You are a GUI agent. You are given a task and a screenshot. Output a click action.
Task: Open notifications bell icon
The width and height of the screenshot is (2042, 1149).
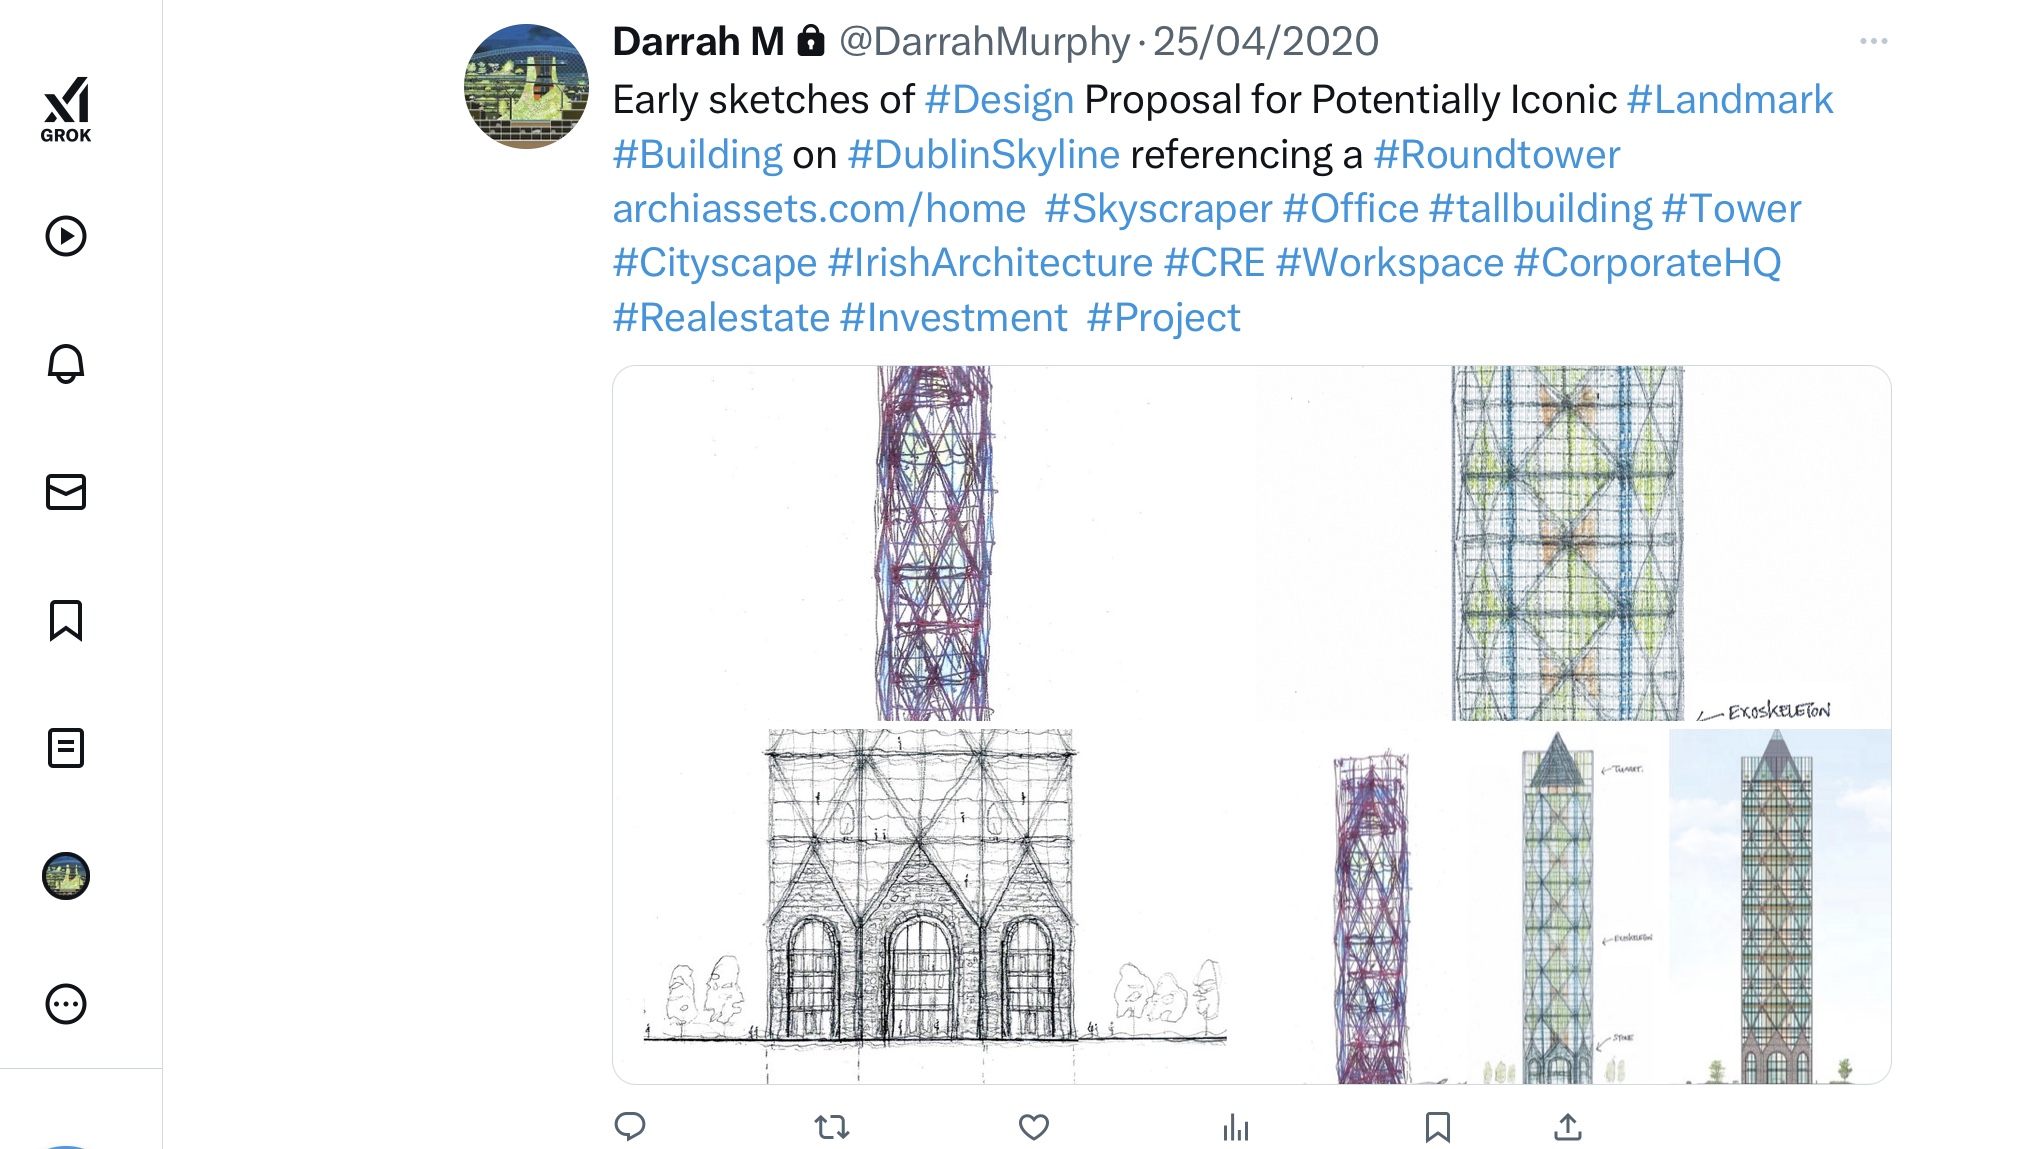[x=66, y=364]
